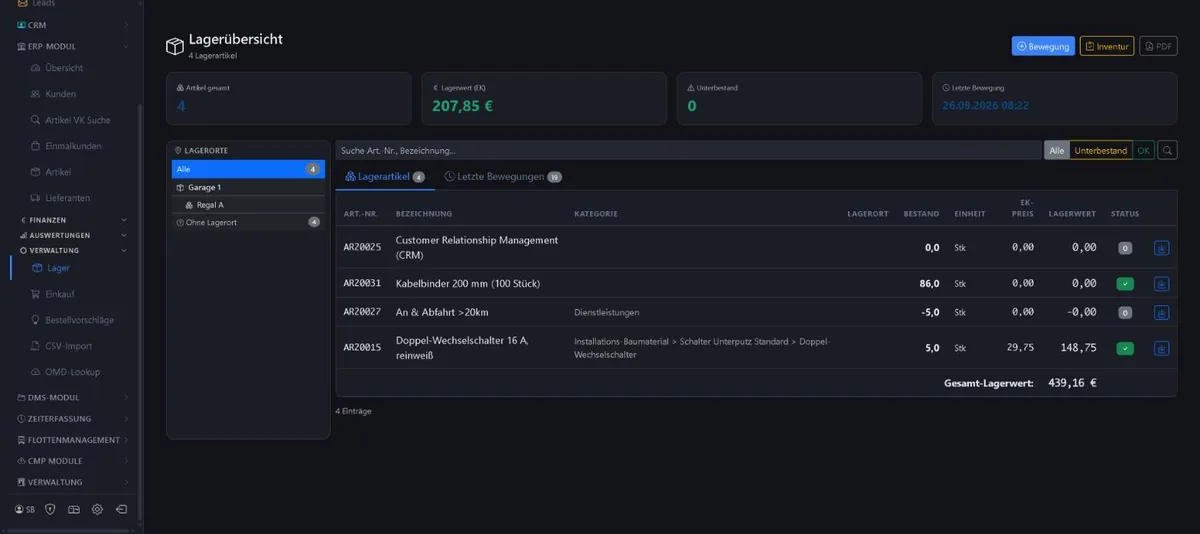Image resolution: width=1200 pixels, height=534 pixels.
Task: Select the Garage 1 storage location
Action: (x=248, y=187)
